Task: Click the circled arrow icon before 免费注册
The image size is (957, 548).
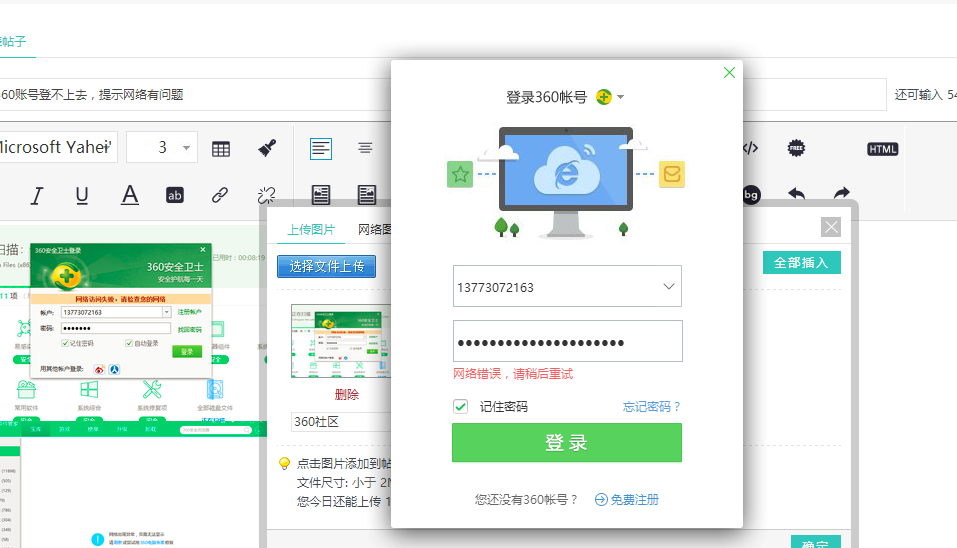Action: [x=601, y=500]
